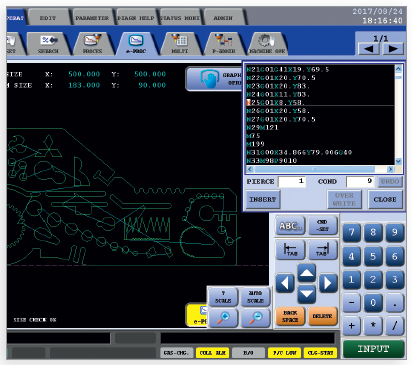Click the INSERT button
413x365 pixels.
263,199
